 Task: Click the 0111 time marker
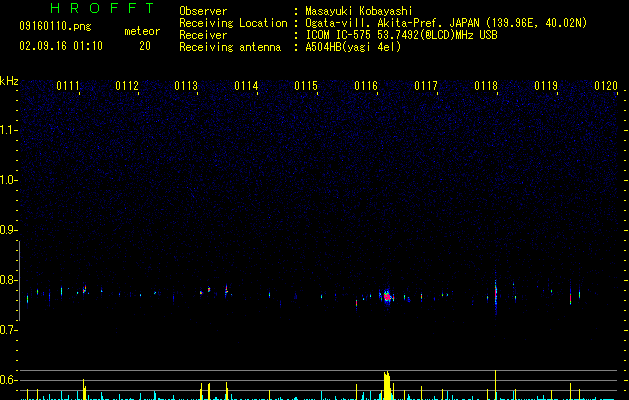coord(68,86)
